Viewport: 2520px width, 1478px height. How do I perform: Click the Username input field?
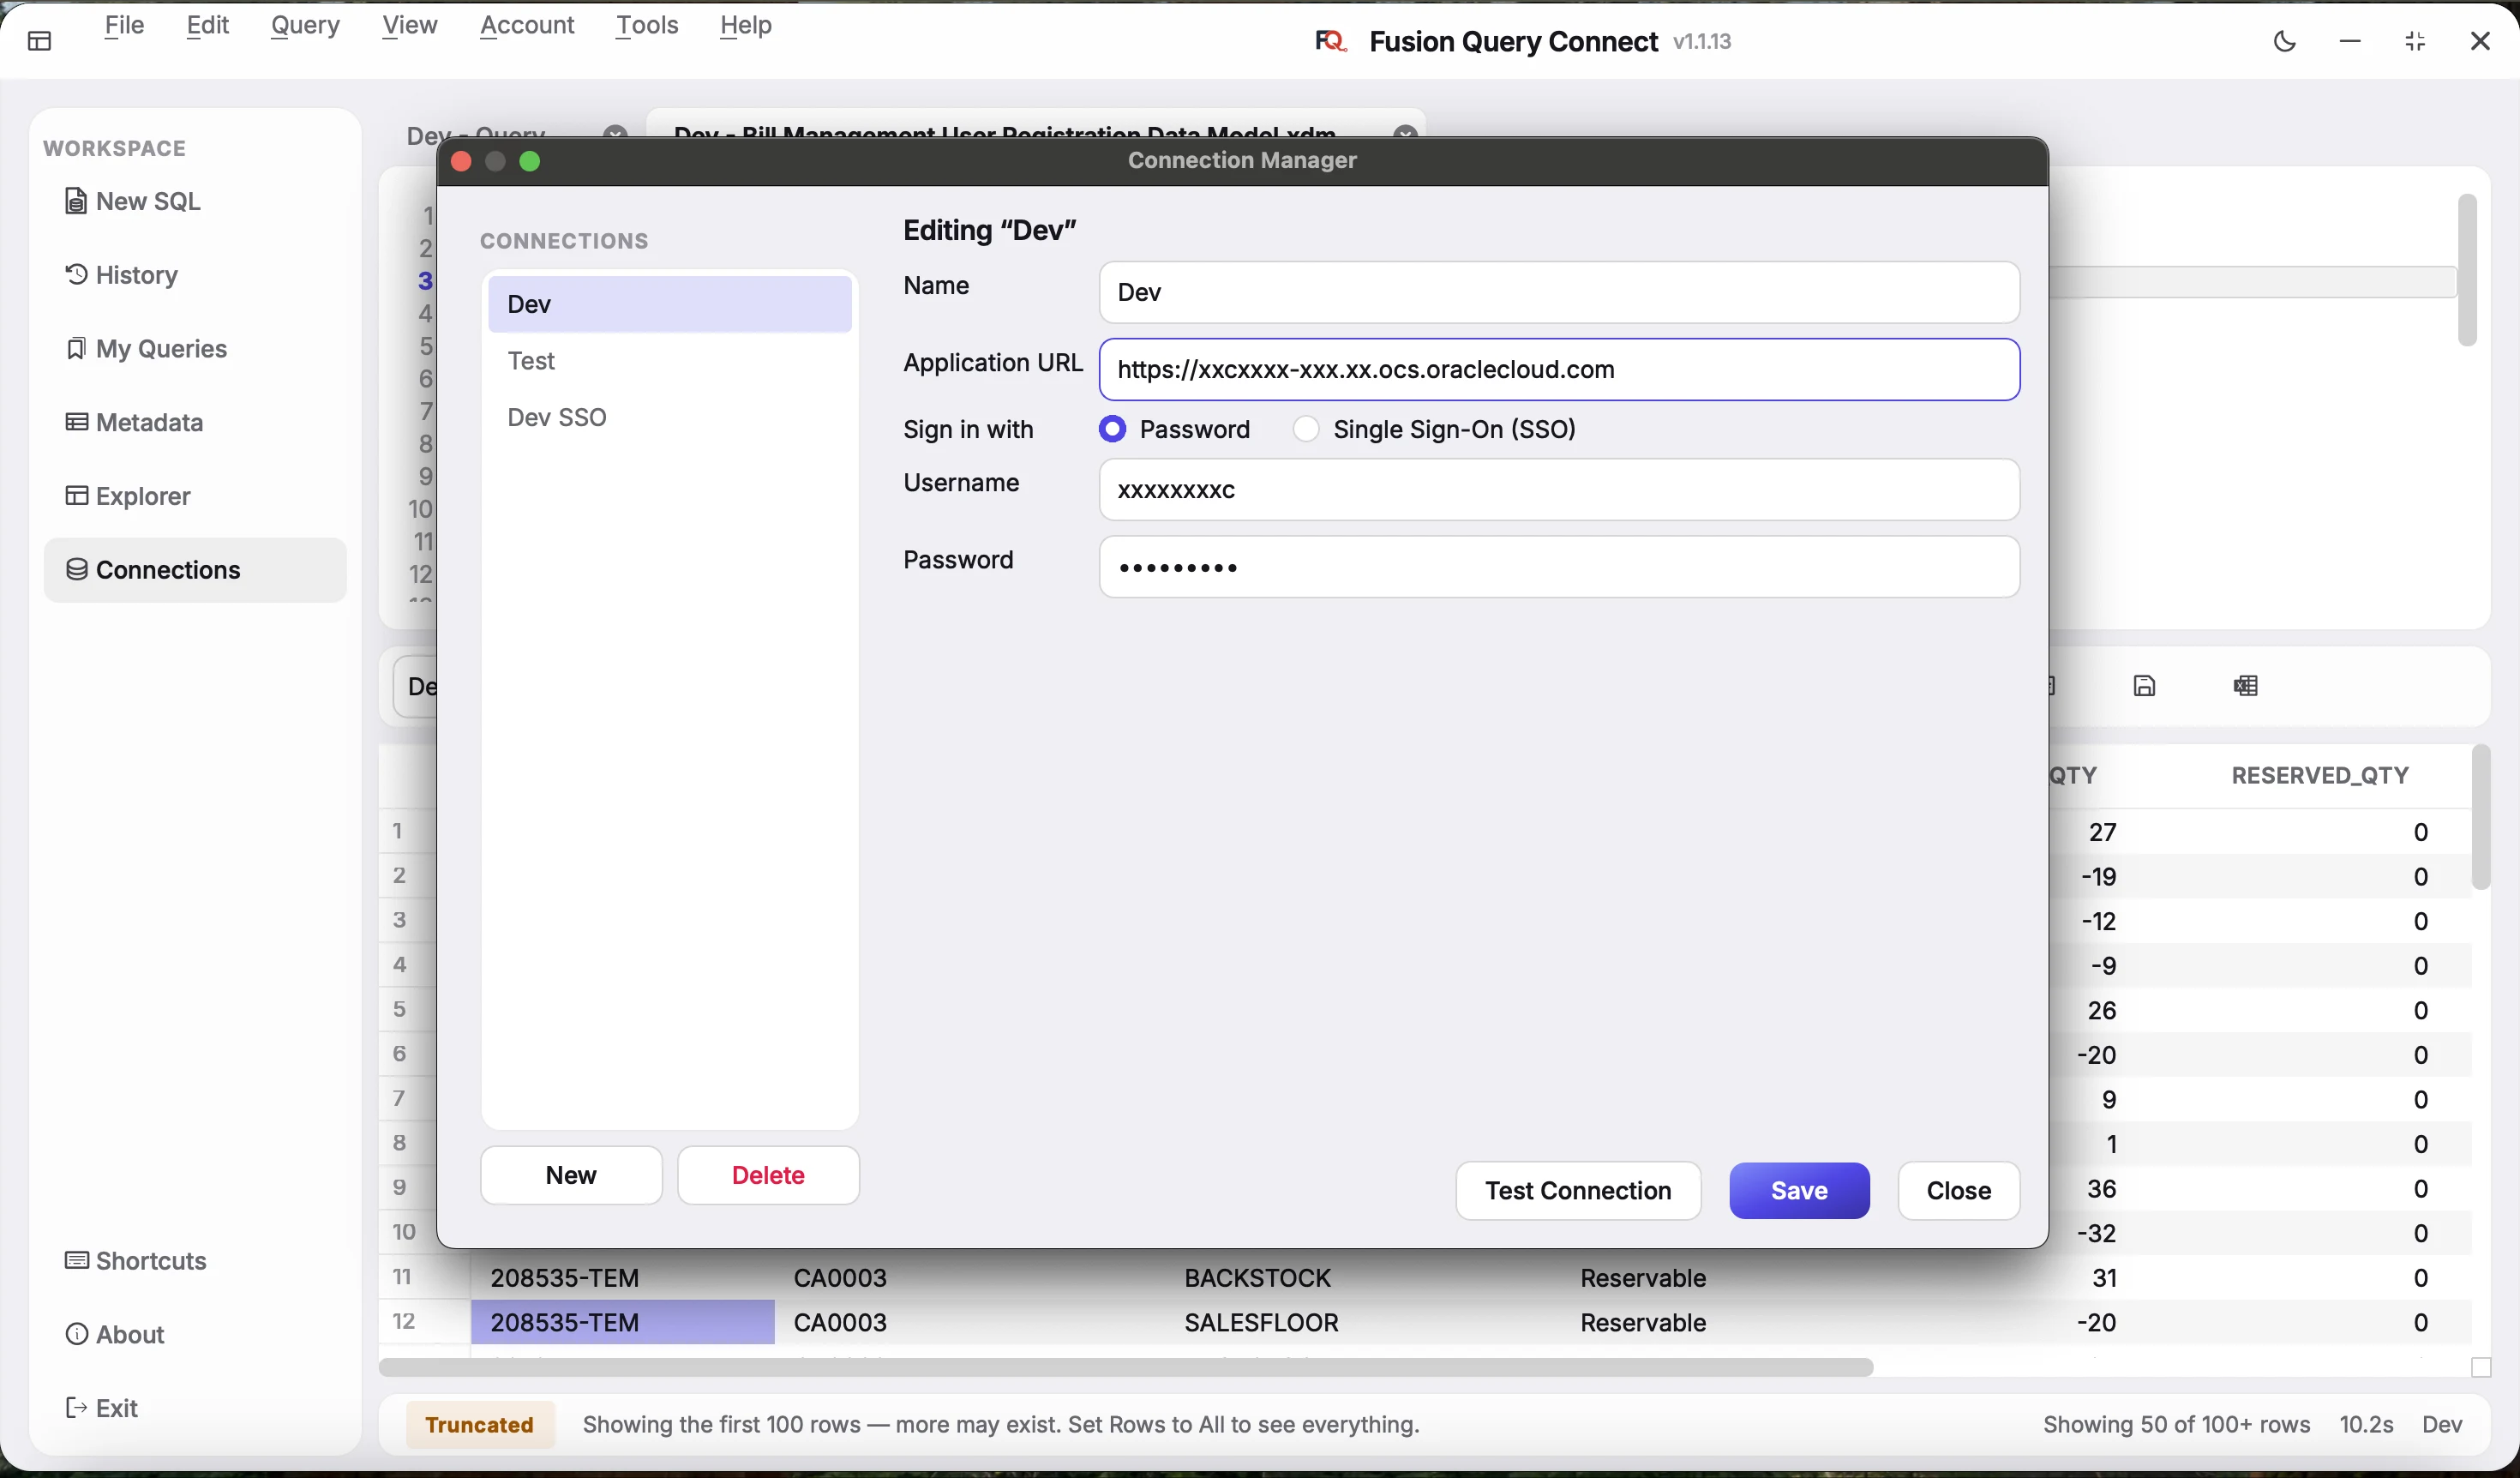1560,491
